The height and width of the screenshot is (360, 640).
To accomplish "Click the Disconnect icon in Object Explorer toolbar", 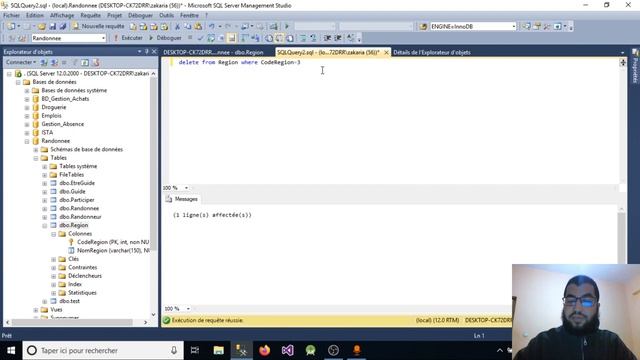I will 54,62.
